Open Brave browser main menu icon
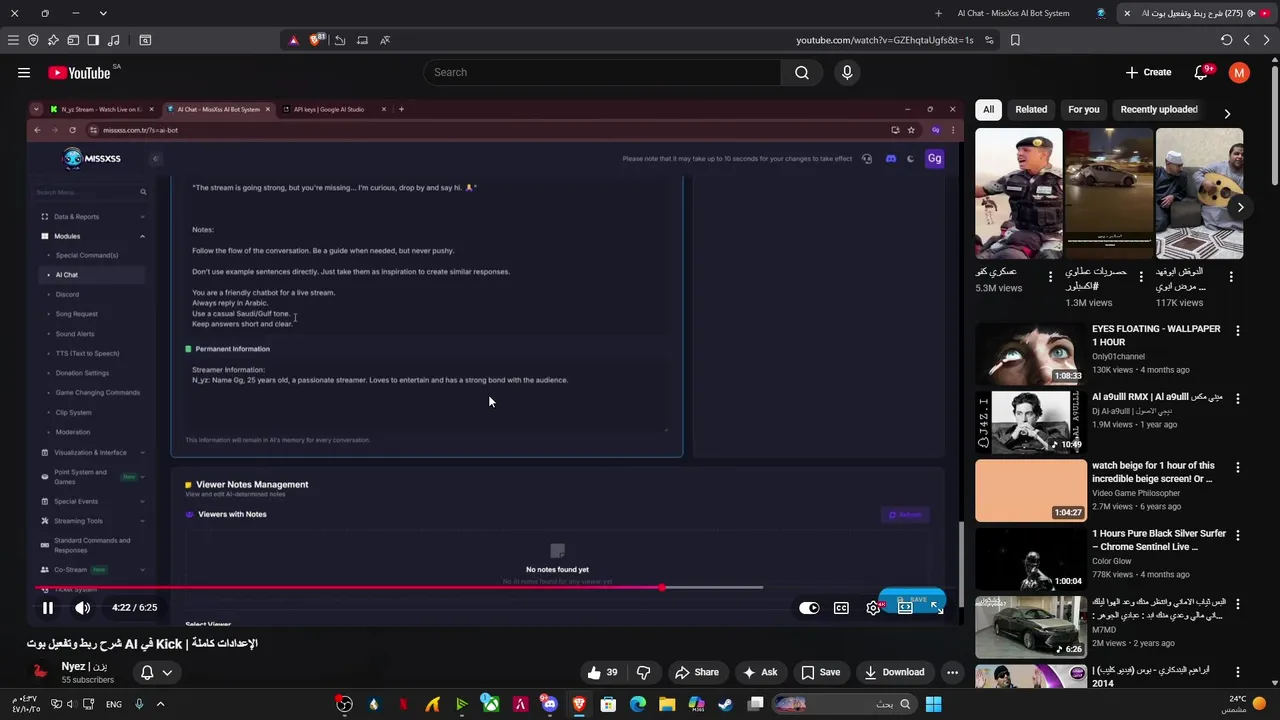Viewport: 1280px width, 720px height. point(13,40)
